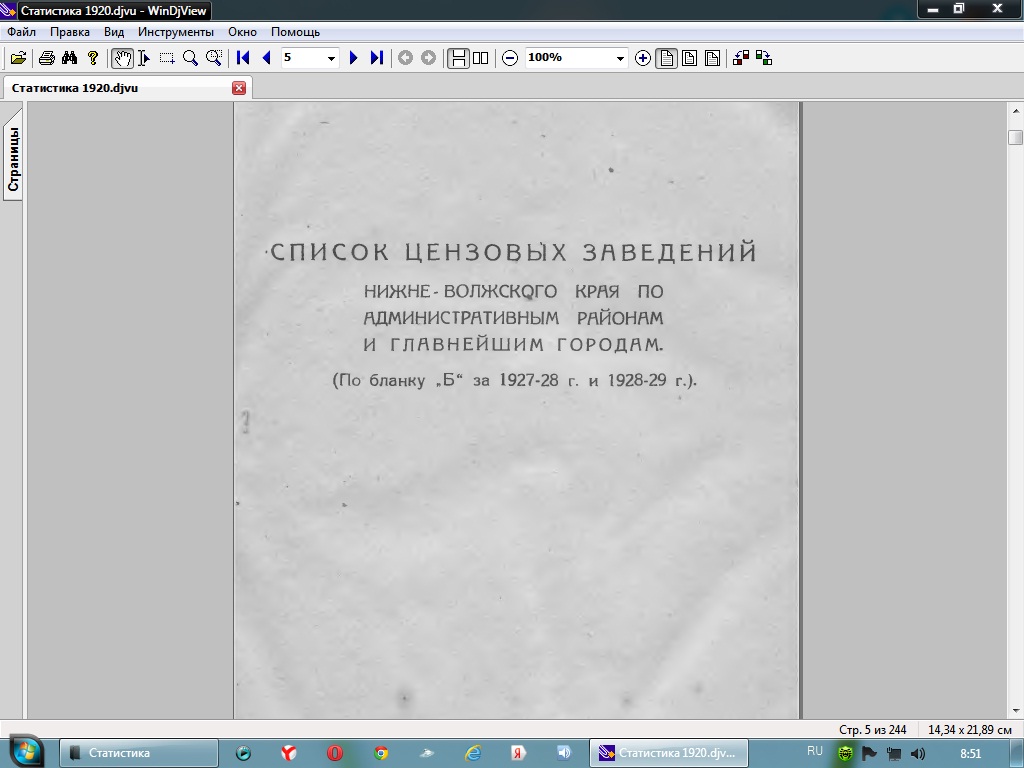
Task: Click the zoom in plus button
Action: click(x=643, y=58)
